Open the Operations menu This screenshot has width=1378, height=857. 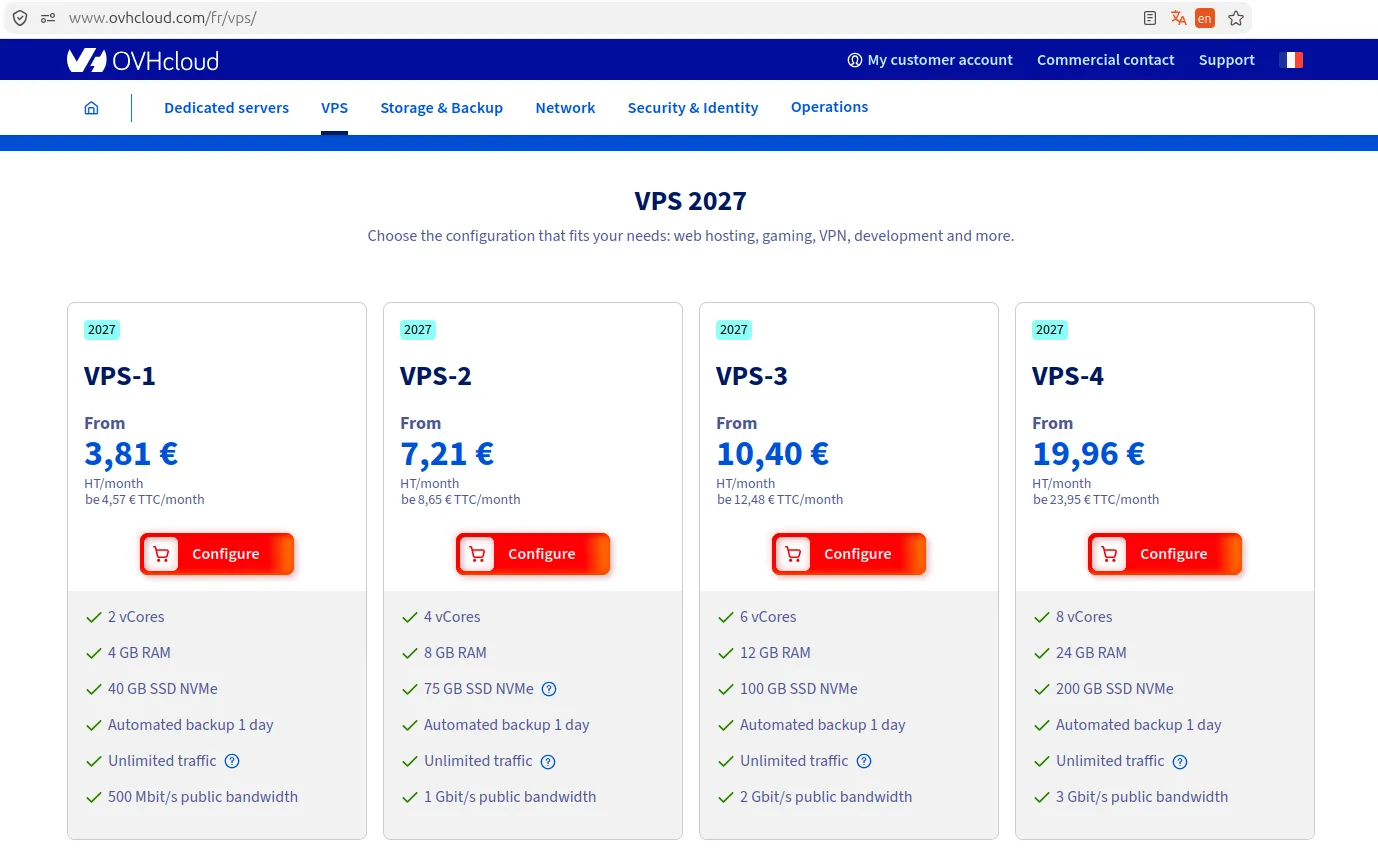[829, 107]
